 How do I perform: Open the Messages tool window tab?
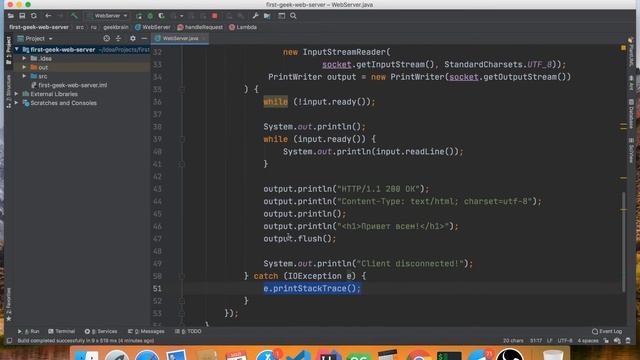click(146, 331)
